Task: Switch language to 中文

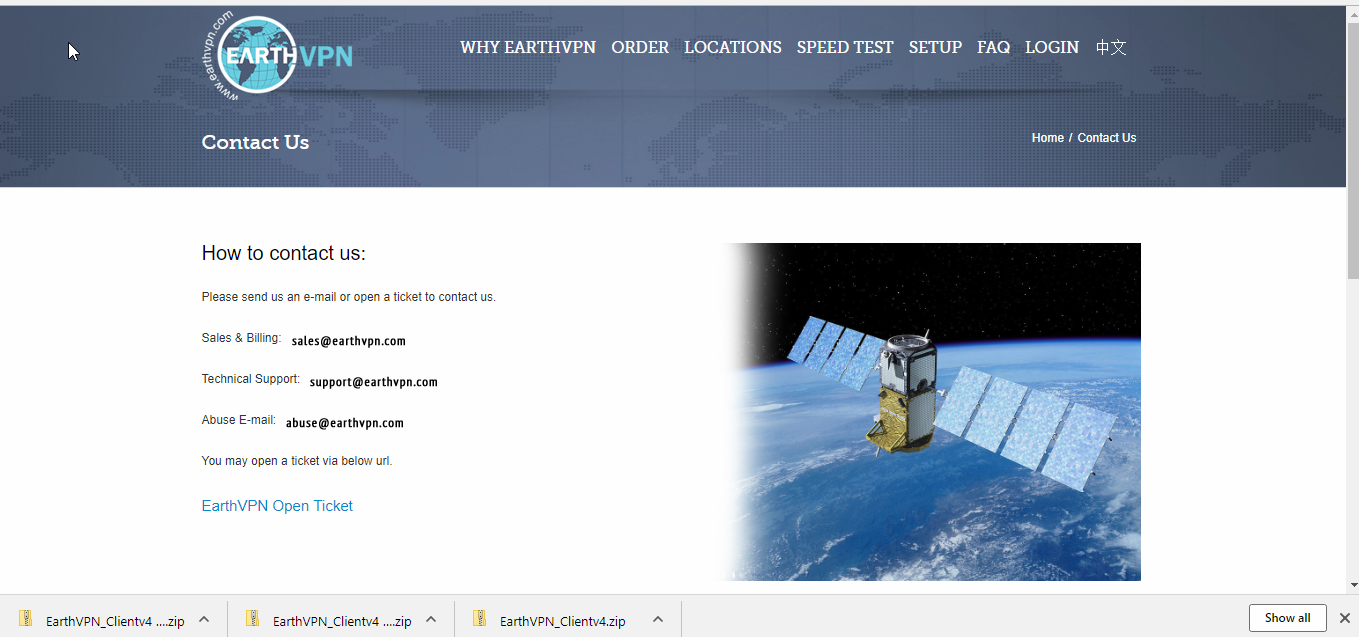Action: 1111,47
